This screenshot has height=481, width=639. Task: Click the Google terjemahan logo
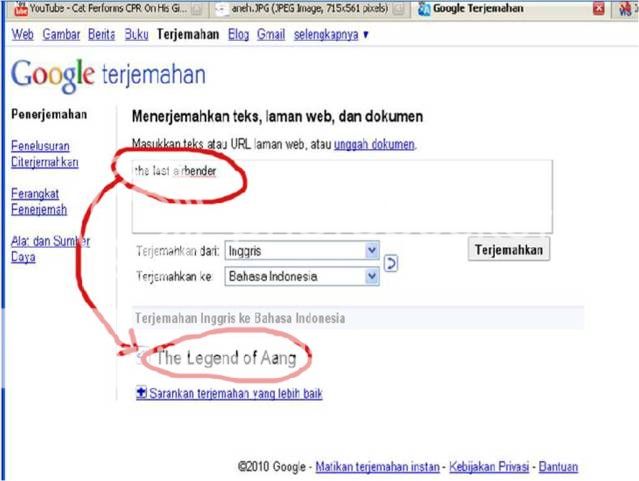tap(108, 75)
